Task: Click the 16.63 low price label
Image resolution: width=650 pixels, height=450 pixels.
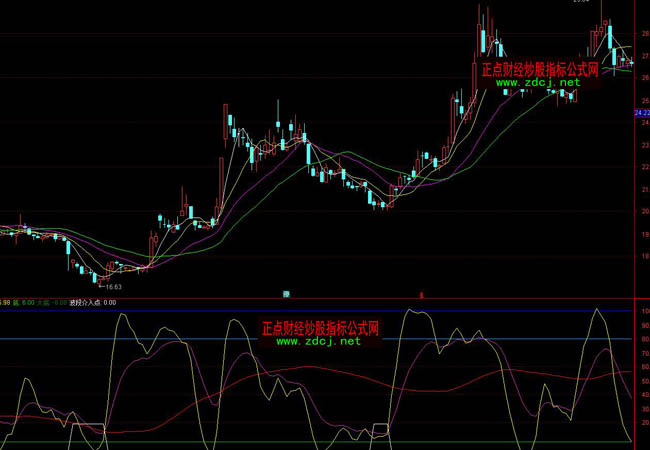Action: click(124, 286)
